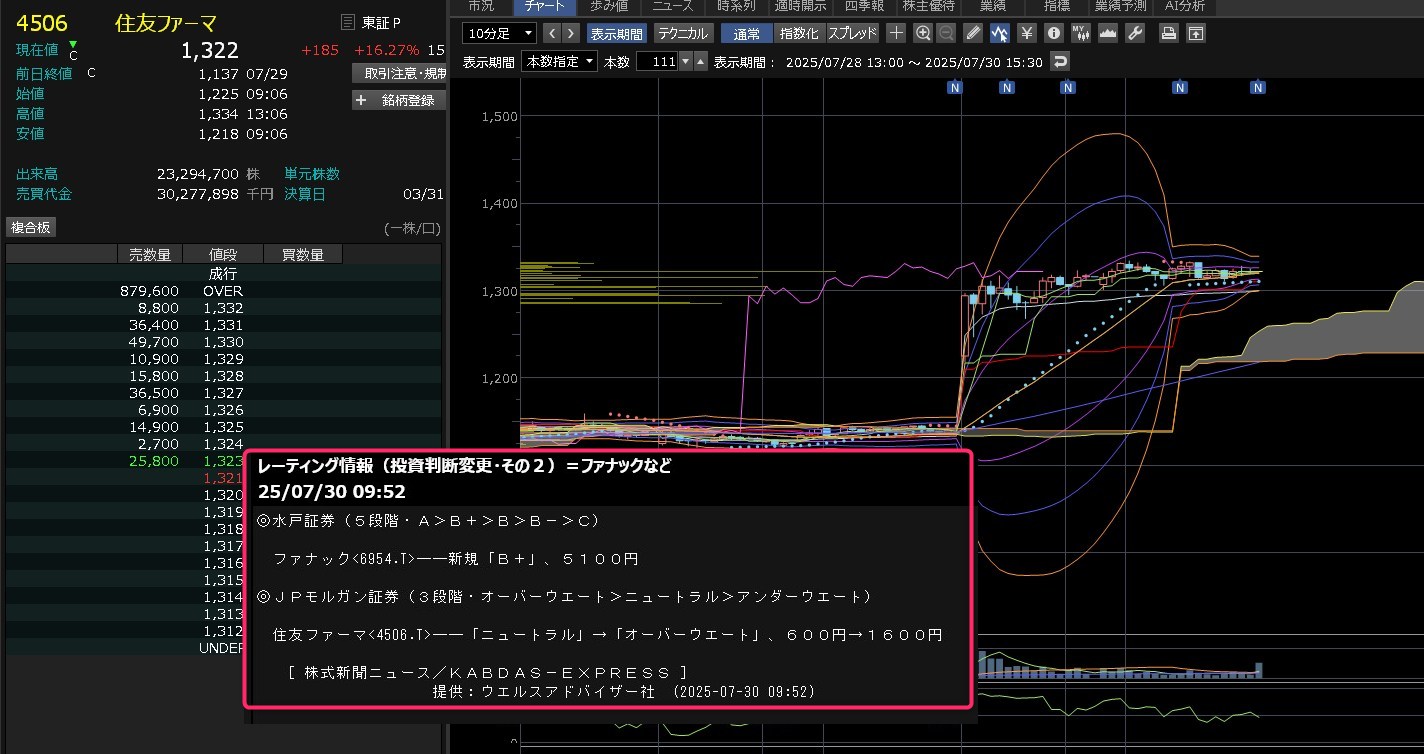
Task: Switch to the 適時開示 tab
Action: [800, 6]
